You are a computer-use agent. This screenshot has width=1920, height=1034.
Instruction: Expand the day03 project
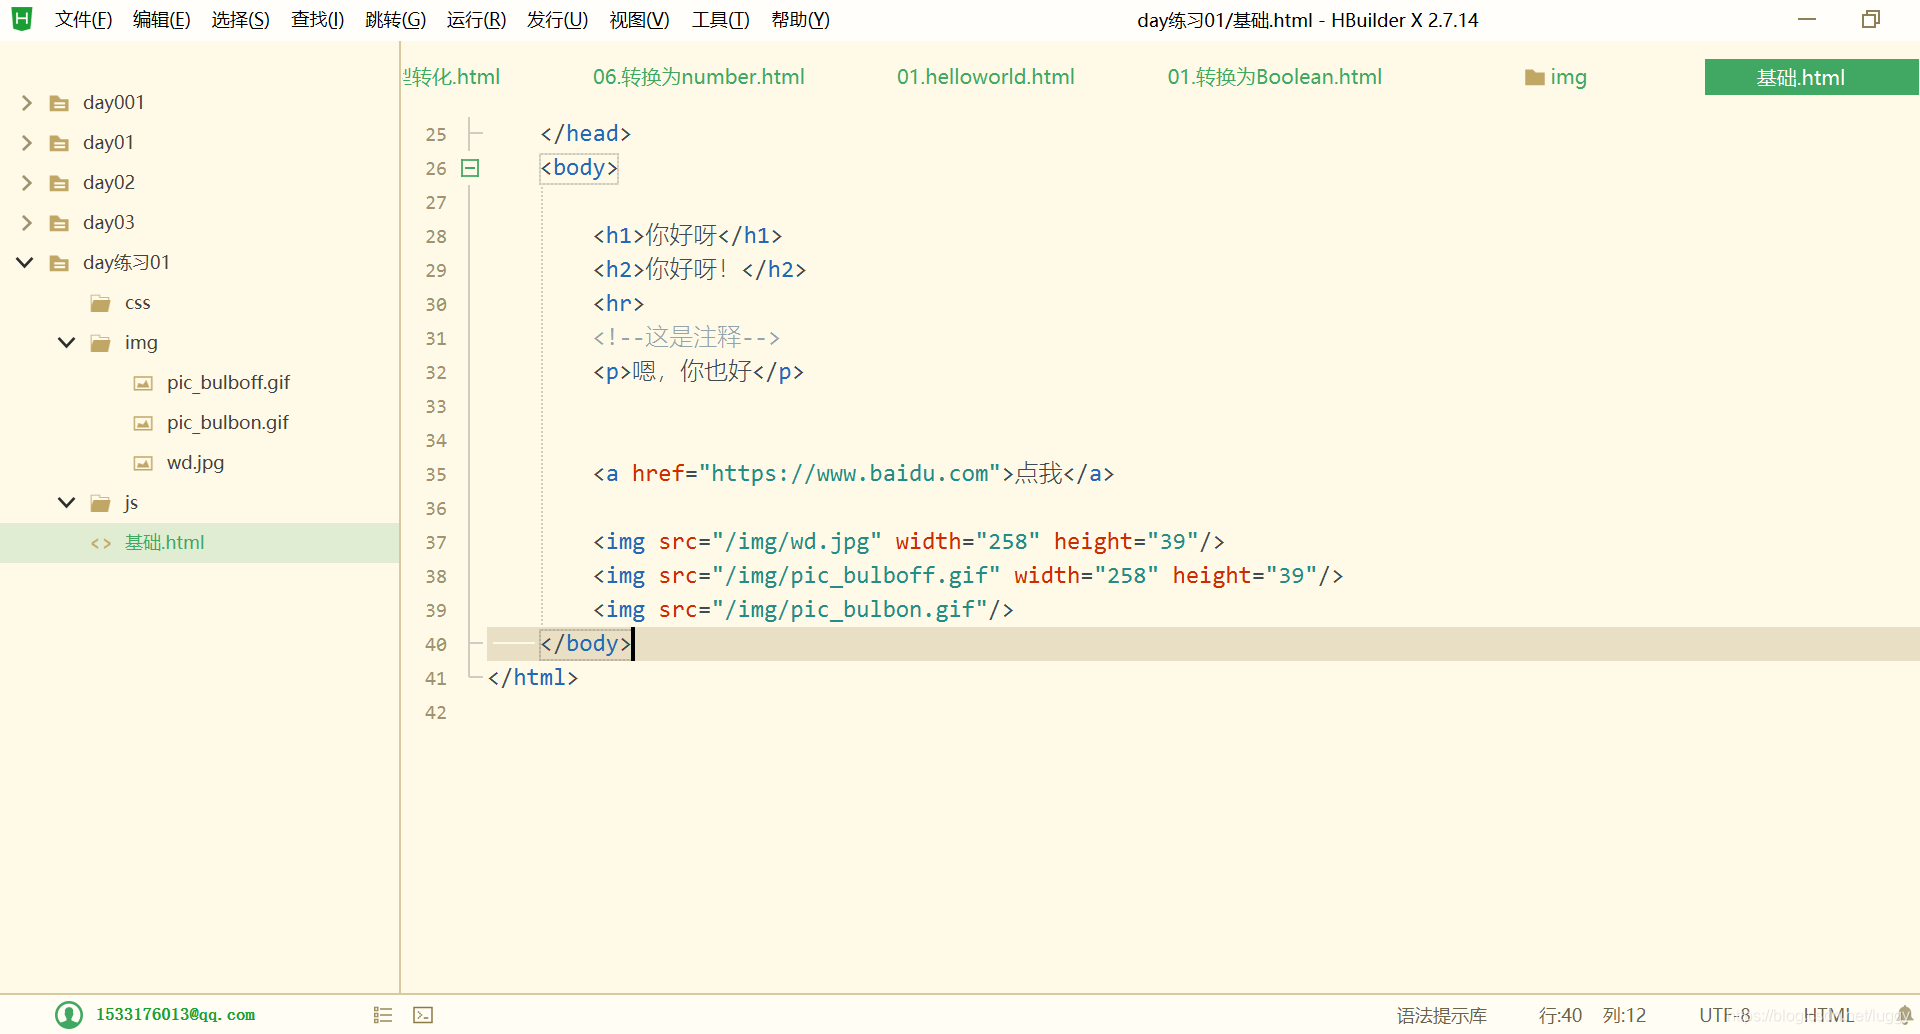click(x=26, y=223)
